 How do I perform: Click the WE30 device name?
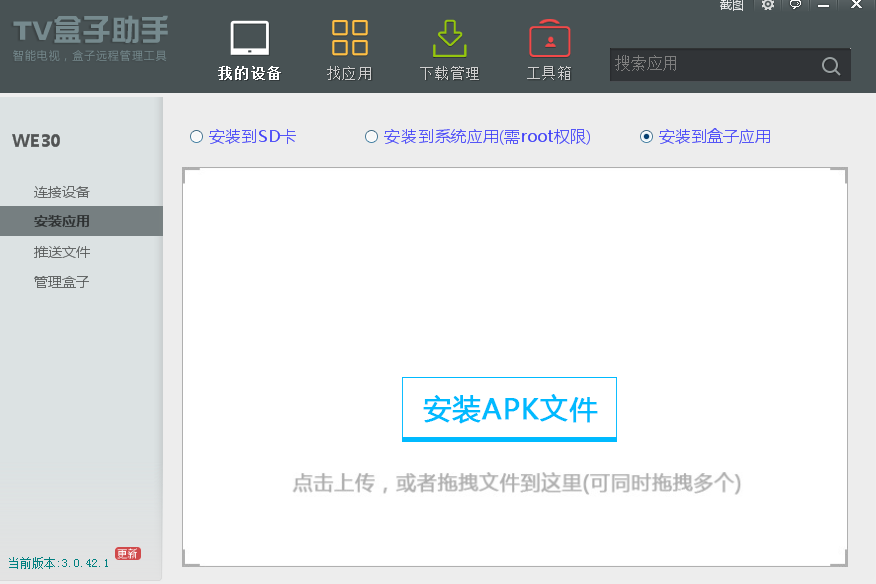tap(37, 141)
